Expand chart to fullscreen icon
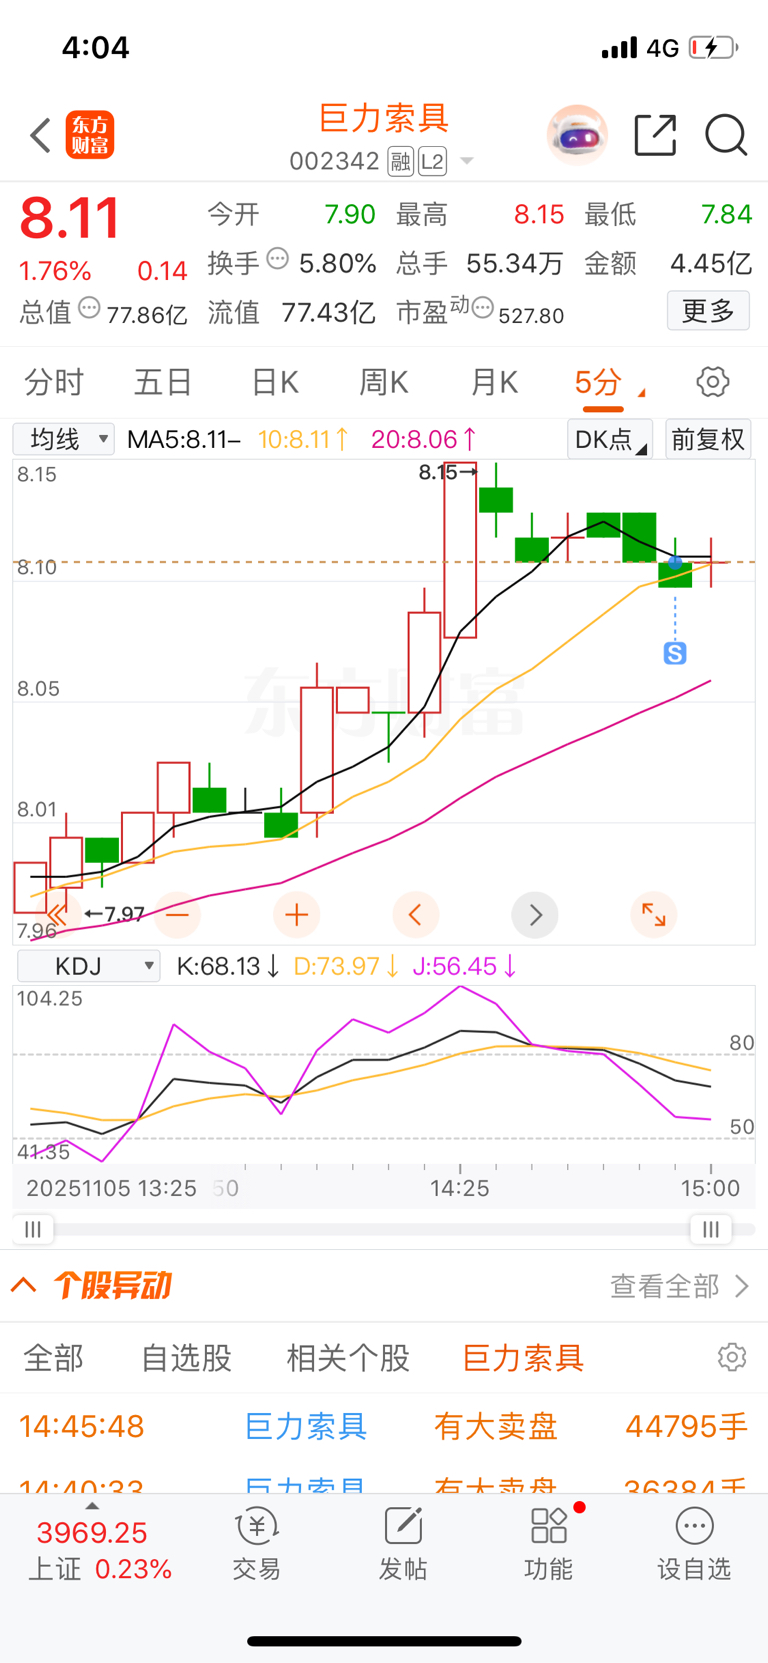This screenshot has height=1663, width=768. click(x=654, y=914)
